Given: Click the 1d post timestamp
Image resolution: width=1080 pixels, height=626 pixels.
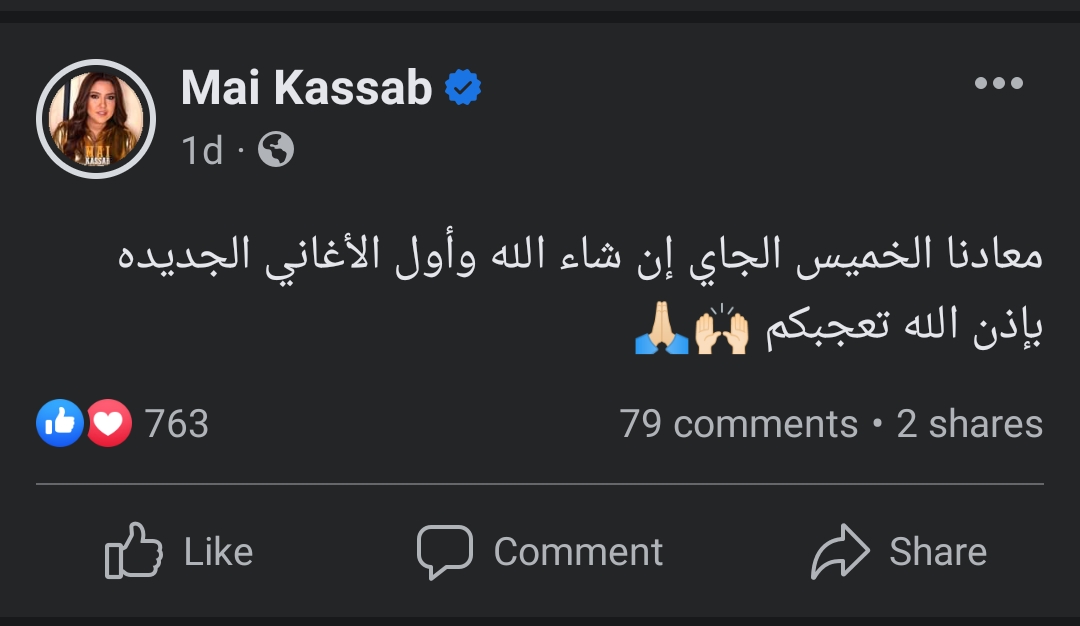Looking at the screenshot, I should click(x=203, y=151).
